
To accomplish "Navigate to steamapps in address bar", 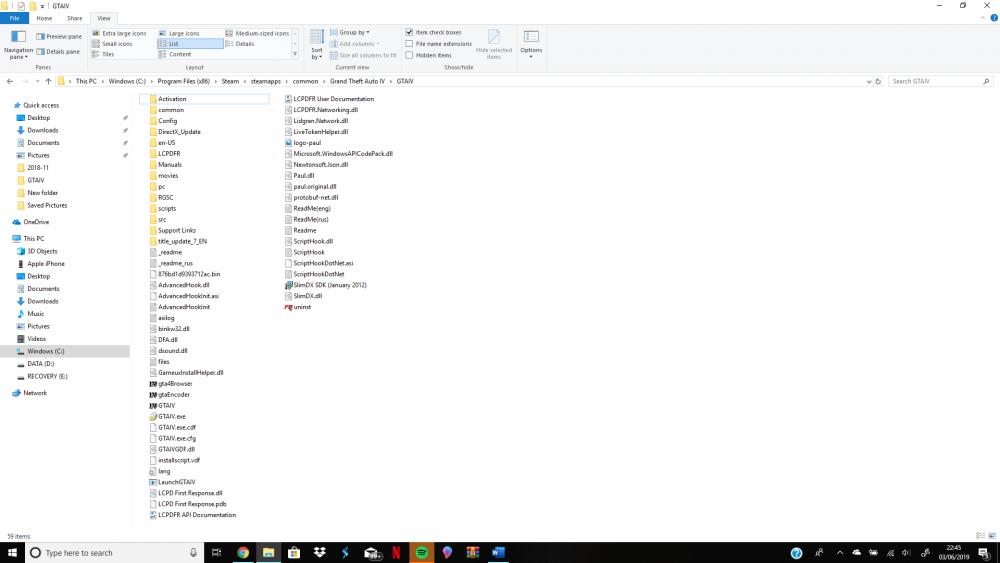I will pyautogui.click(x=265, y=82).
